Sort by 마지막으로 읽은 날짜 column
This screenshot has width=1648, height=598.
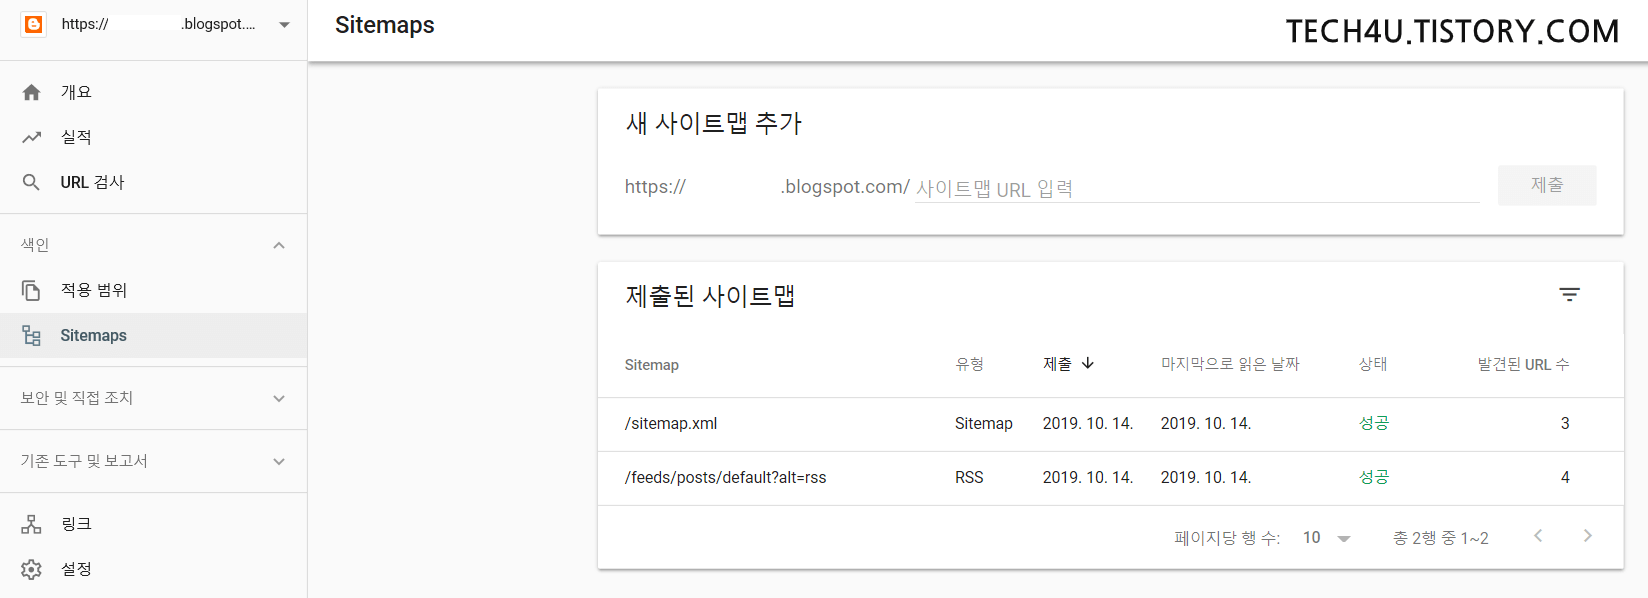pyautogui.click(x=1230, y=364)
